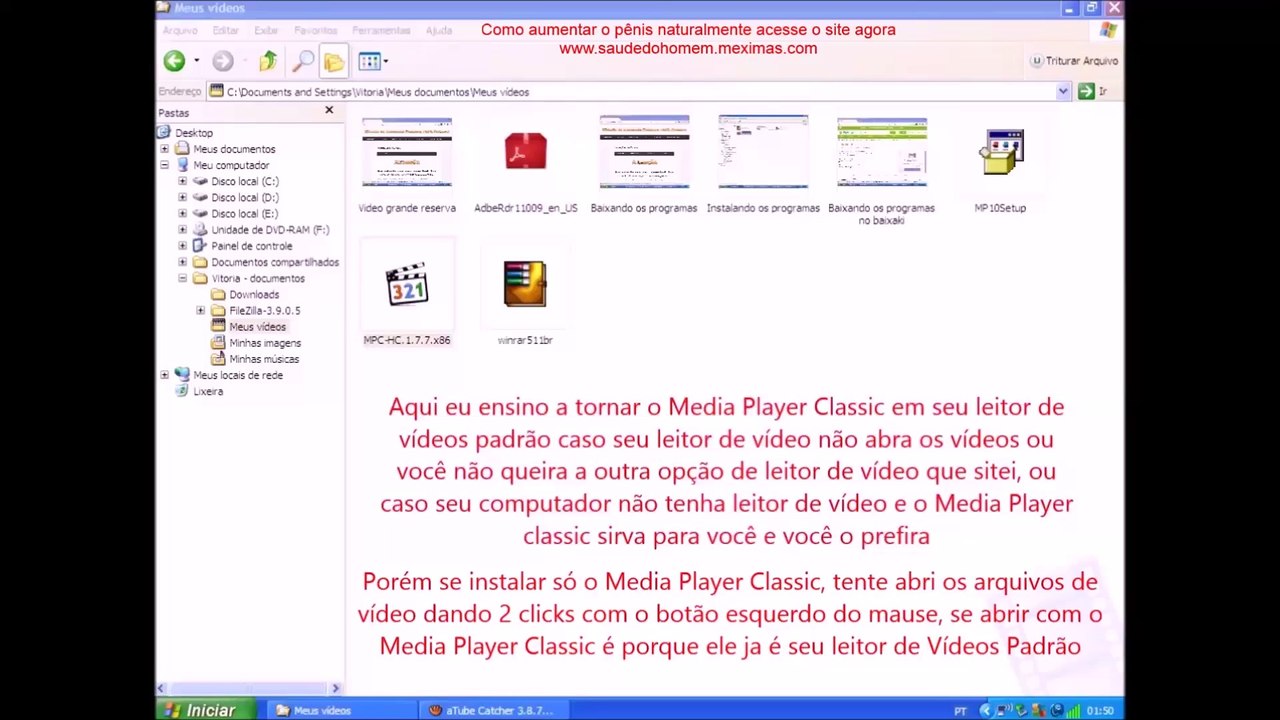The image size is (1280, 720).
Task: Select Disco local (C:) in the tree
Action: pyautogui.click(x=245, y=181)
